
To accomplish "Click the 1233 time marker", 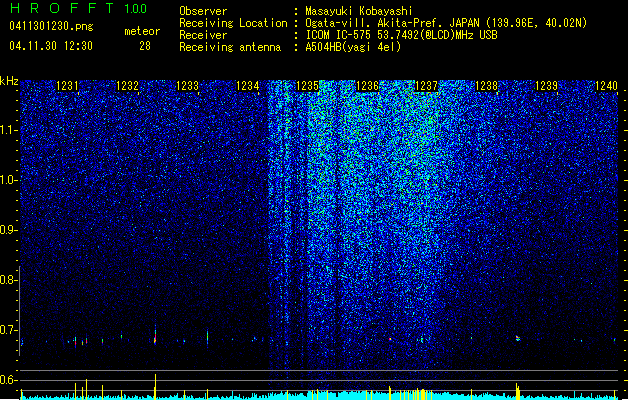I will click(187, 86).
